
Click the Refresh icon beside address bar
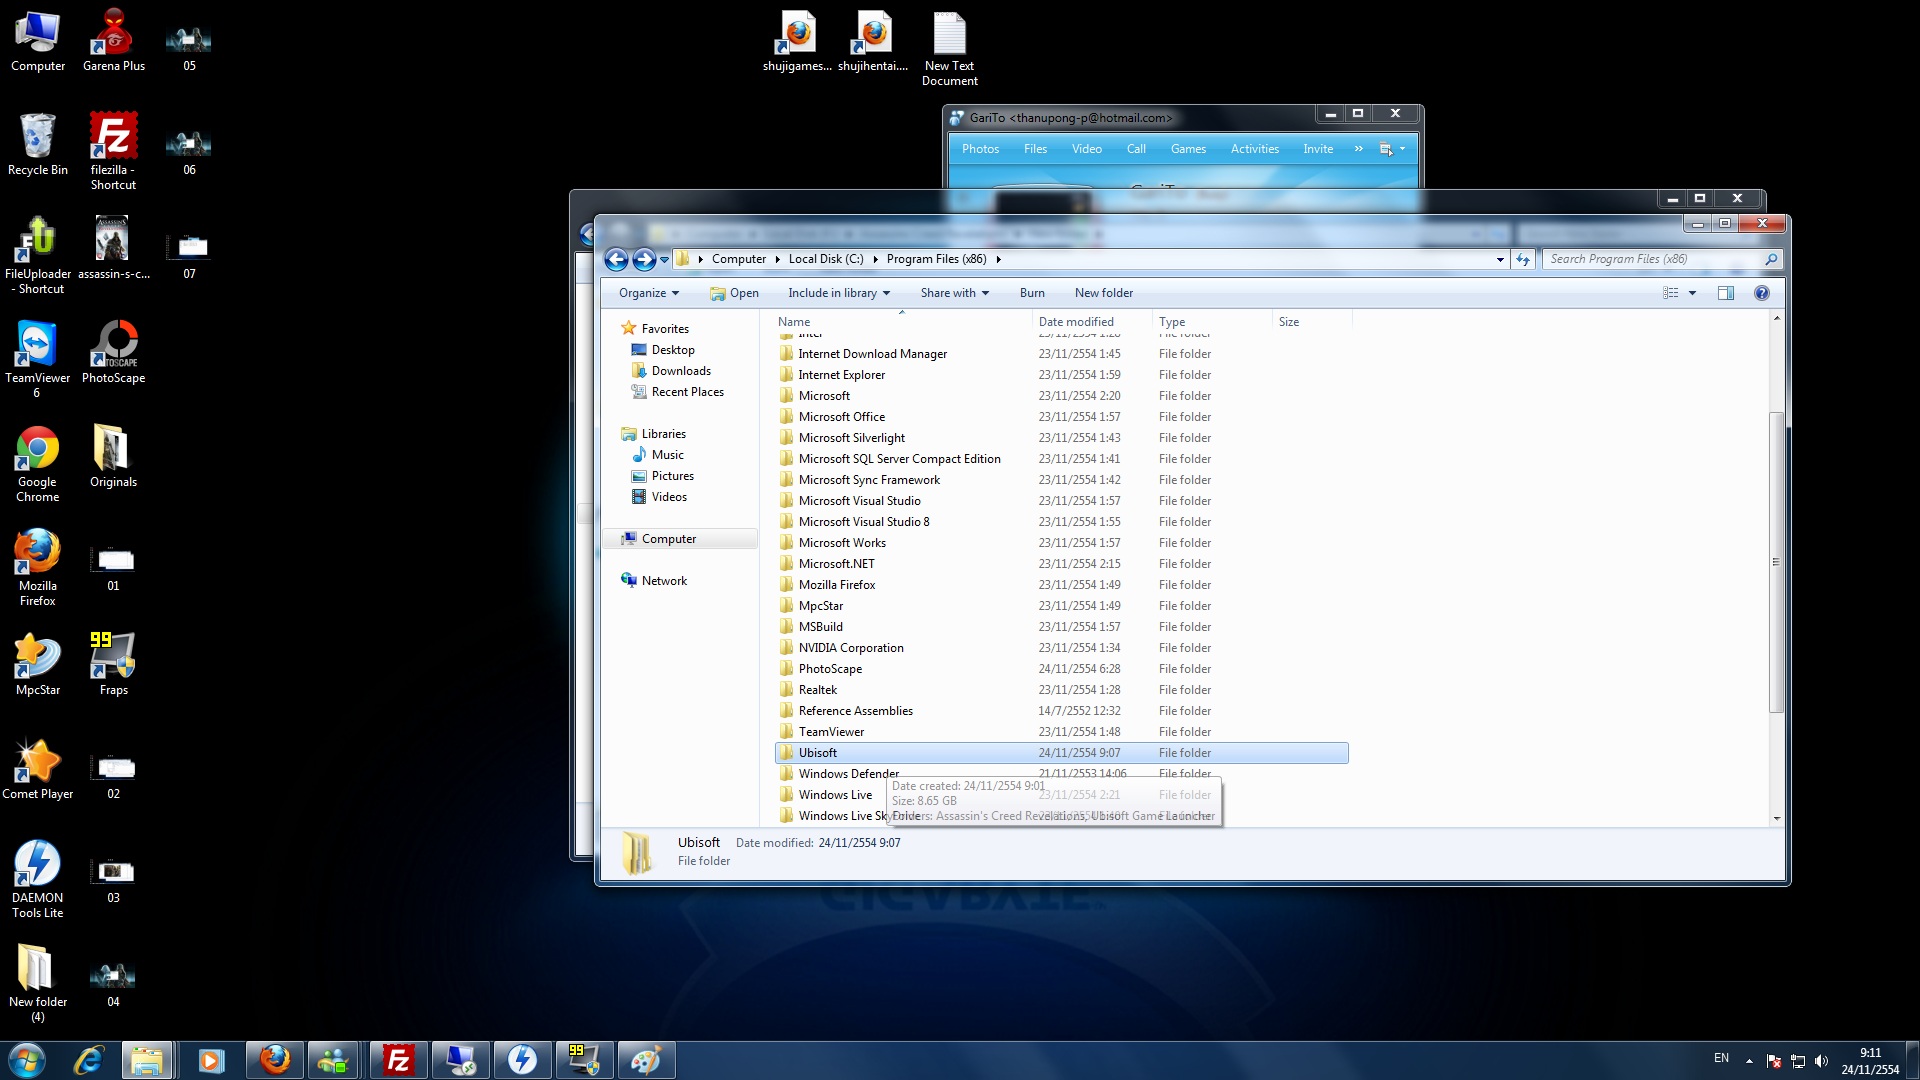[x=1523, y=260]
